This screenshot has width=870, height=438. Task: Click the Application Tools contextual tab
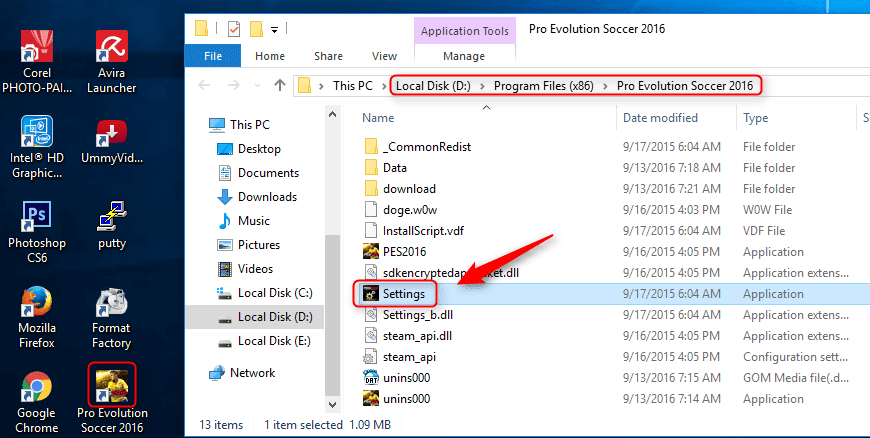(x=465, y=31)
